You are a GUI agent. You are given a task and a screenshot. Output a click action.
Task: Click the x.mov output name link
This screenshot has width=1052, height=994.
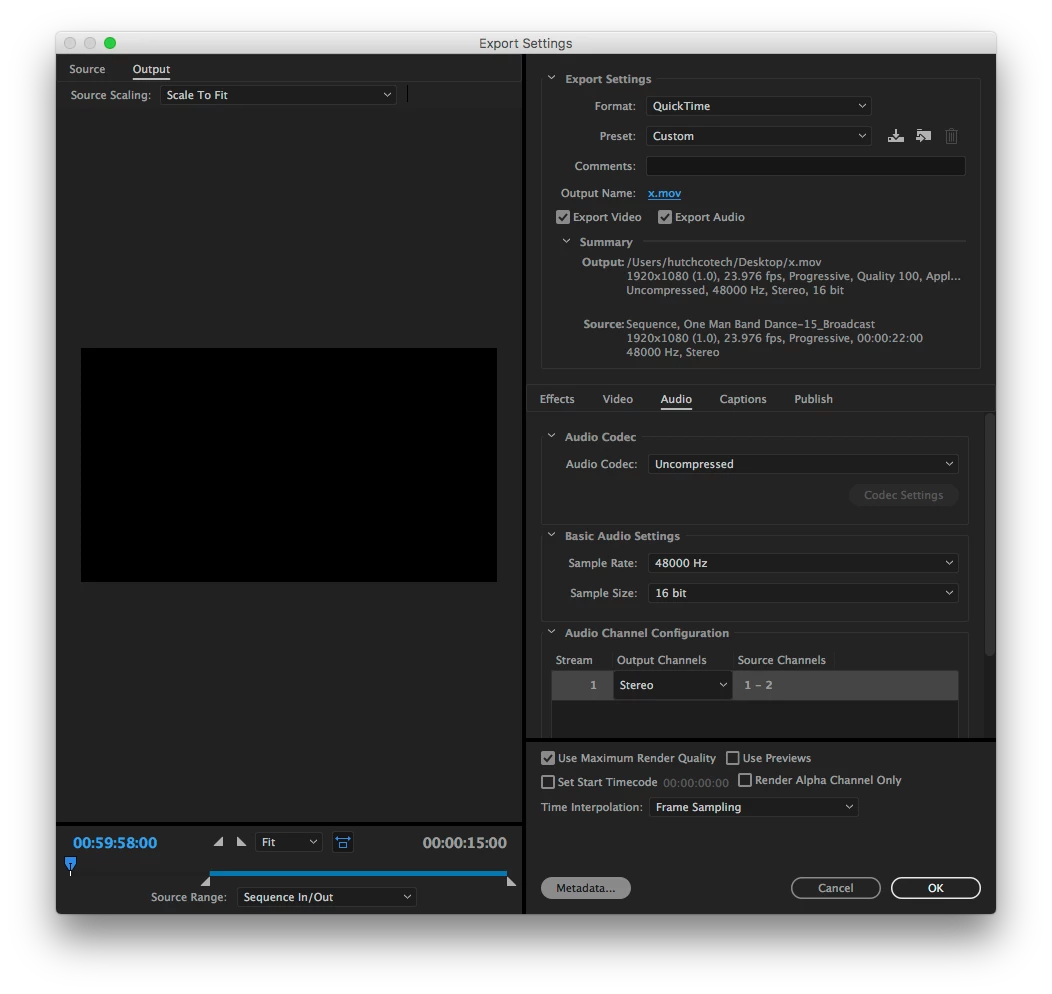(x=664, y=193)
